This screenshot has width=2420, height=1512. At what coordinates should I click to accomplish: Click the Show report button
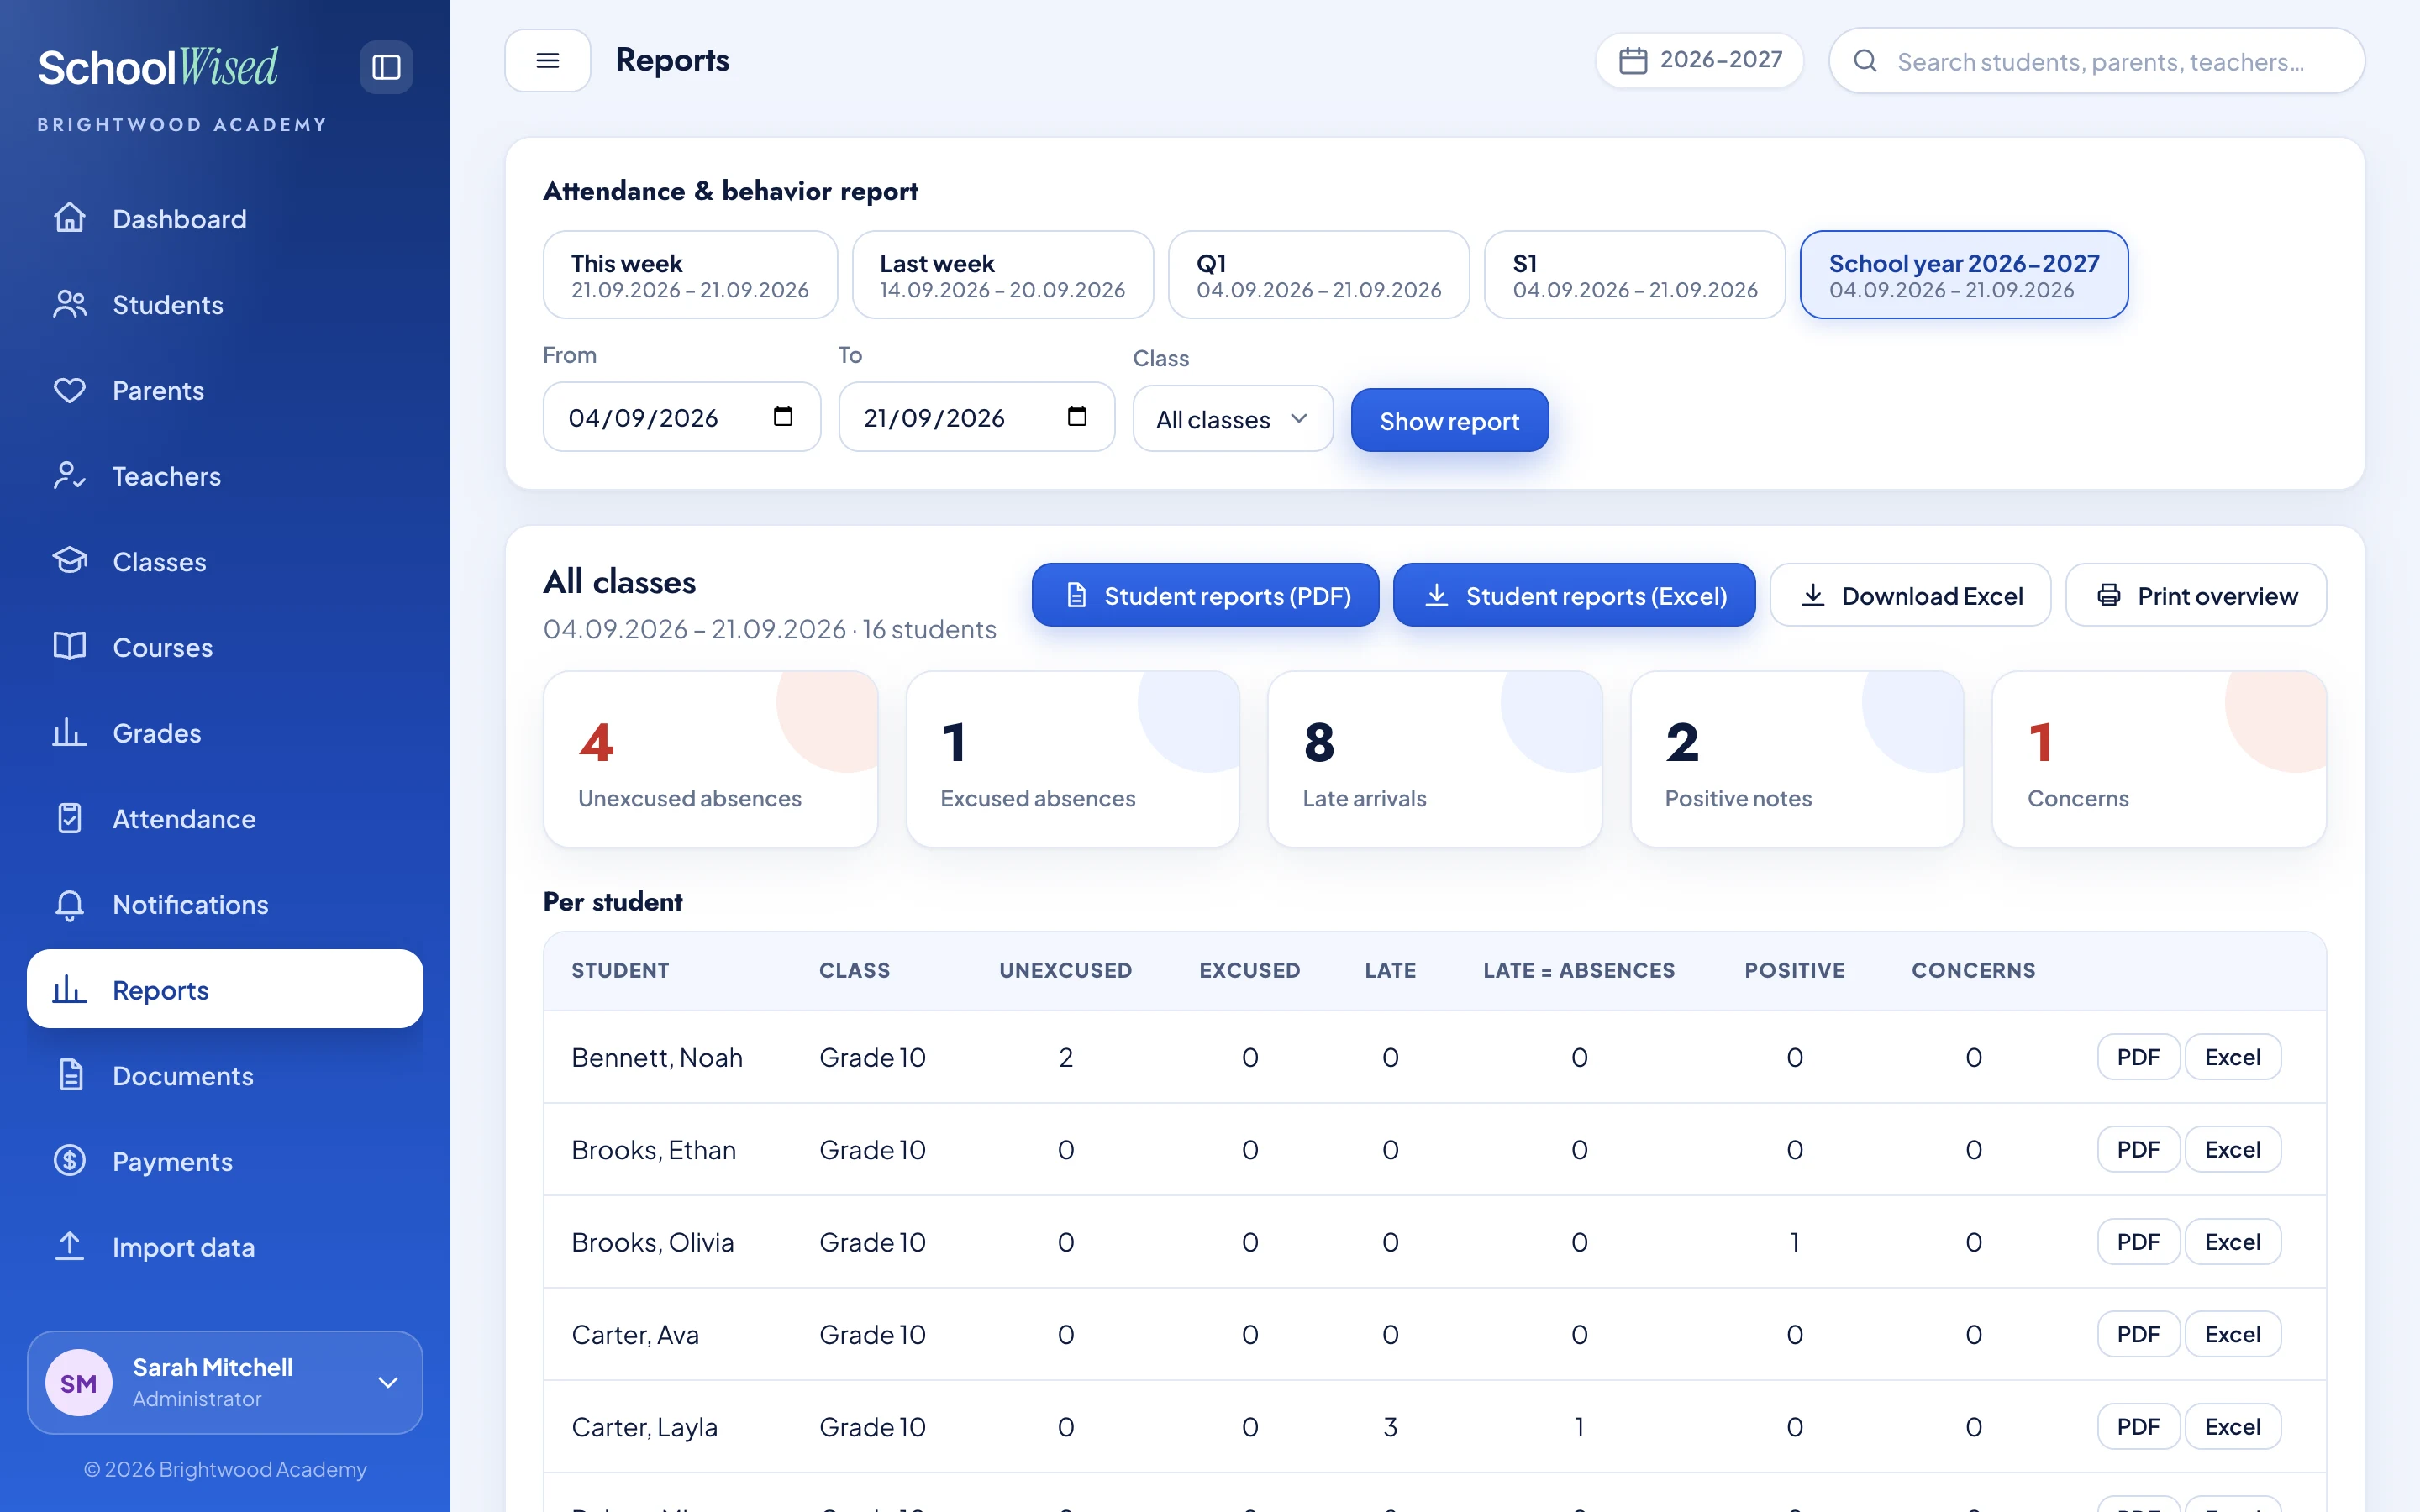point(1449,420)
